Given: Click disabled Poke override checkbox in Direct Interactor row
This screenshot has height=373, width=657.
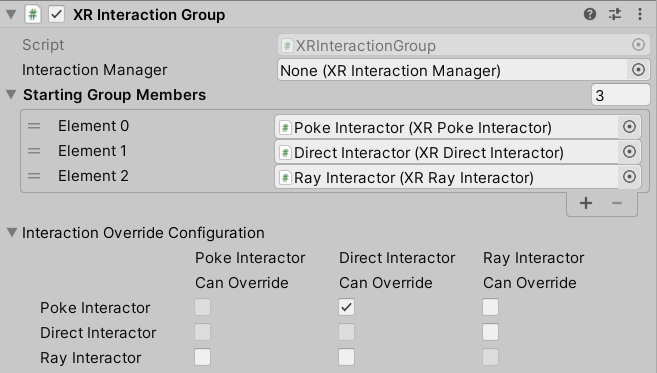Looking at the screenshot, I should 202,332.
